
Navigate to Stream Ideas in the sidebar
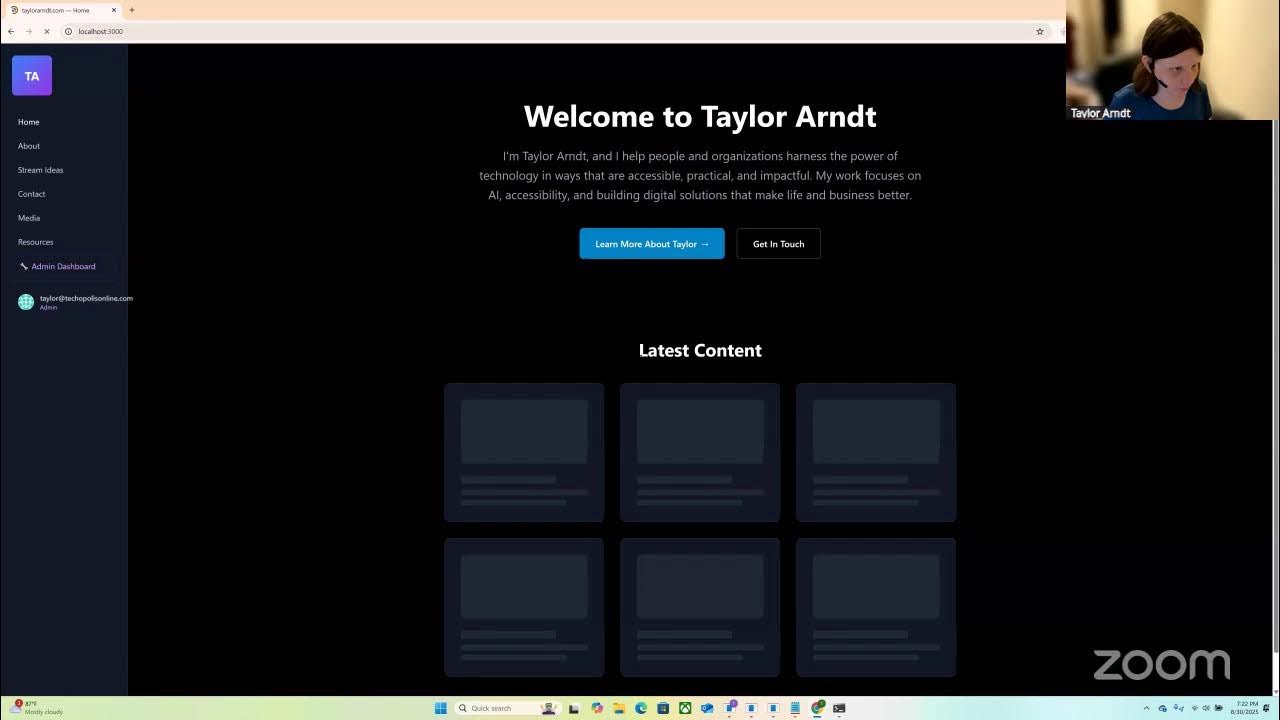tap(40, 170)
